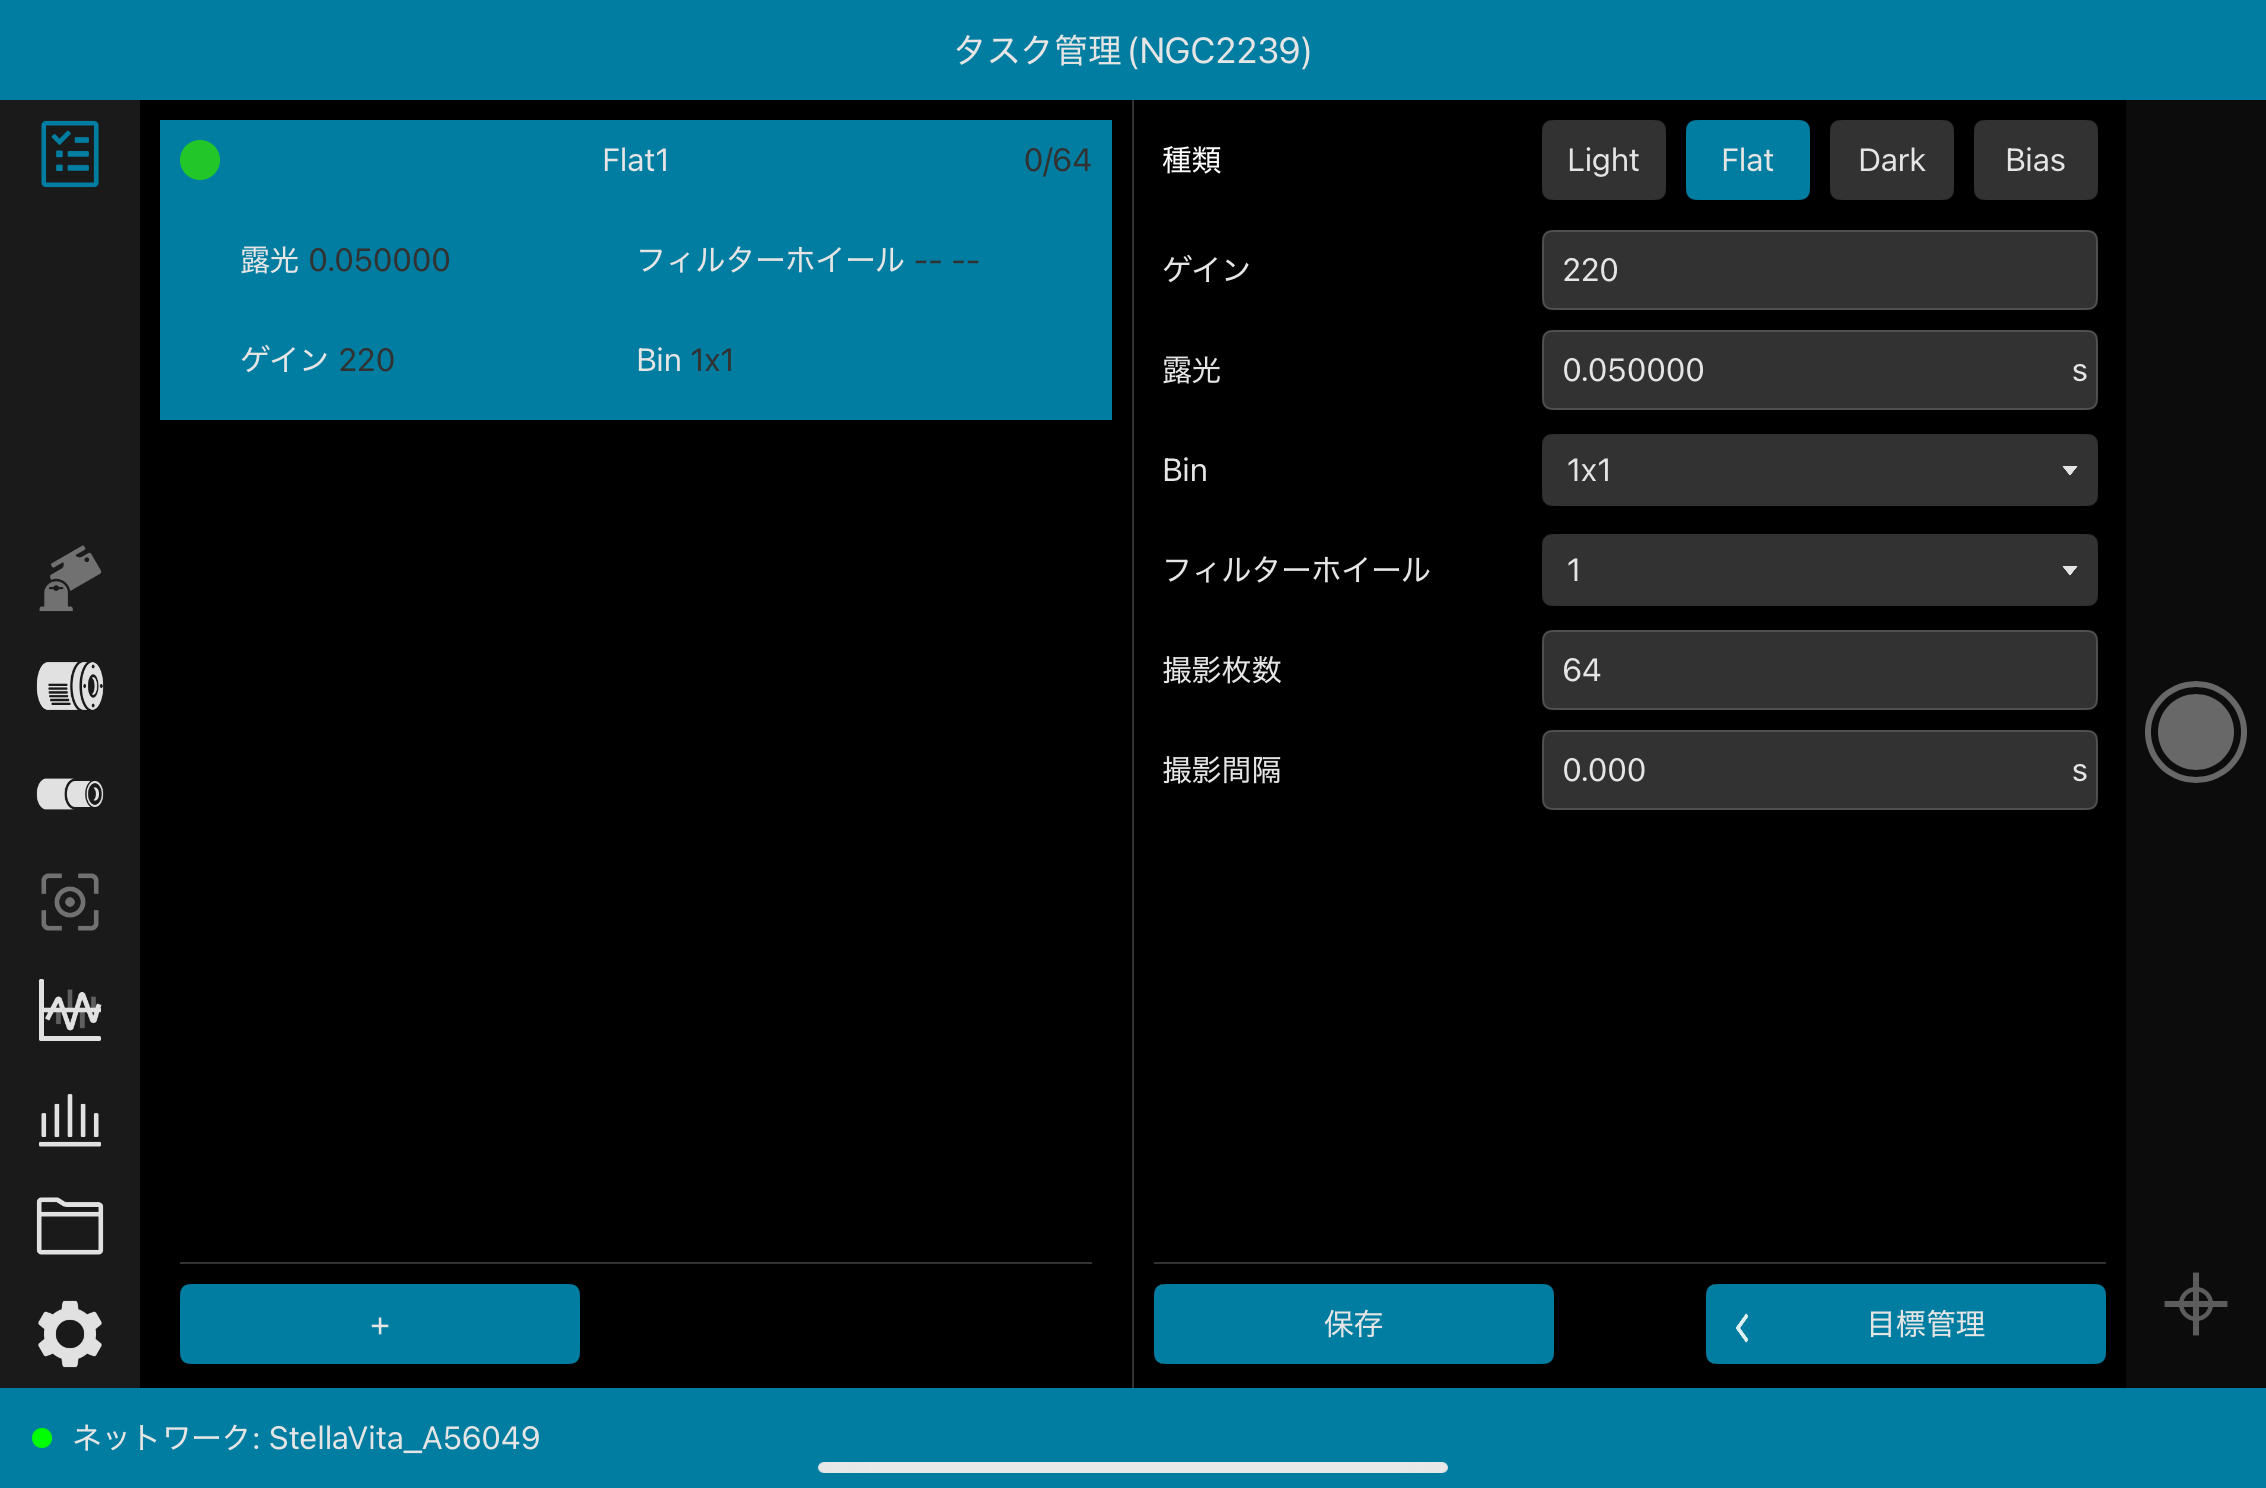Open the telescope mount icon
The height and width of the screenshot is (1488, 2266).
point(70,578)
